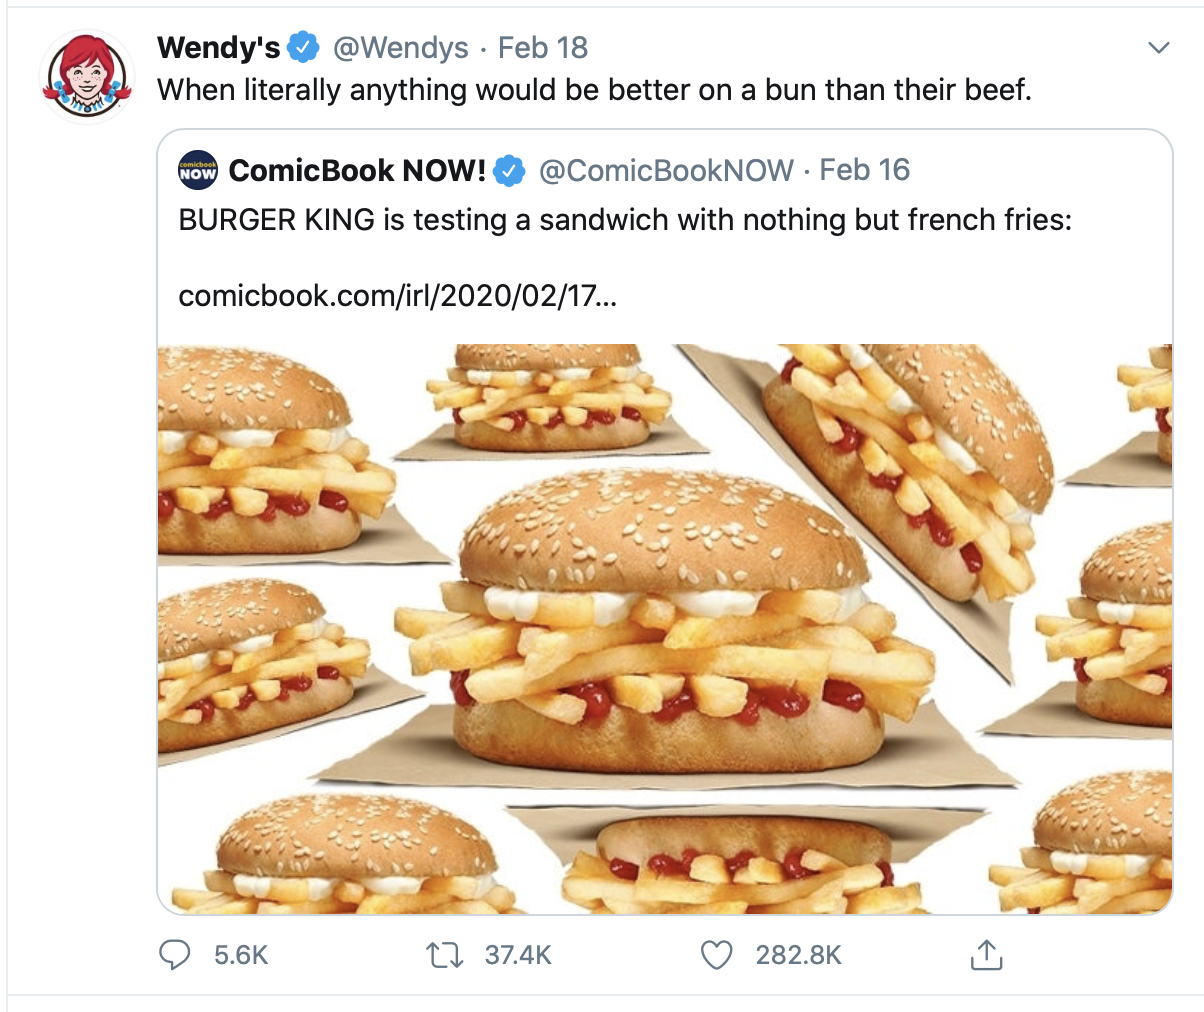1204x1012 pixels.
Task: Click the Feb 18 timestamp
Action: 543,46
